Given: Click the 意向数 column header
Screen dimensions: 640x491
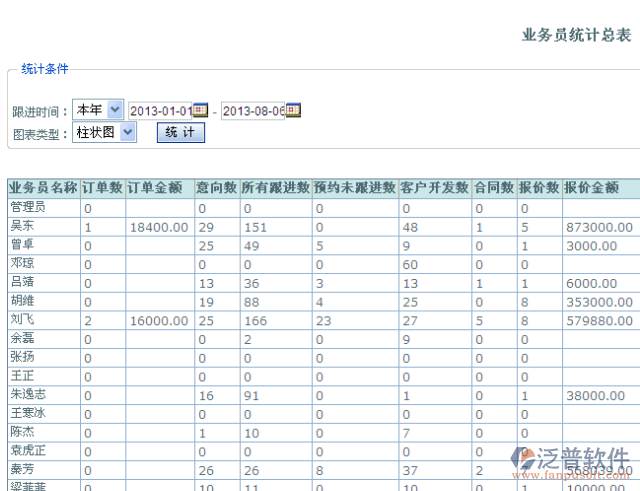Looking at the screenshot, I should pos(216,187).
